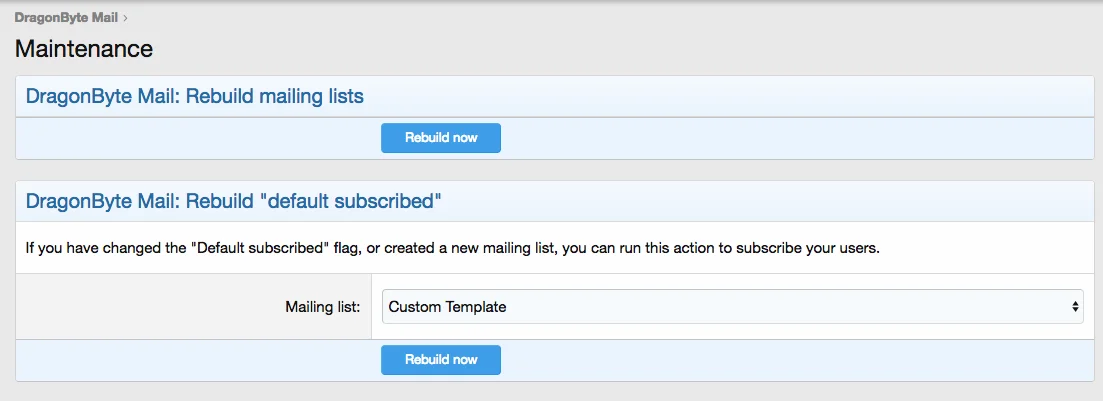Click the "Custom Template" selected value text
The height and width of the screenshot is (401, 1103).
447,307
